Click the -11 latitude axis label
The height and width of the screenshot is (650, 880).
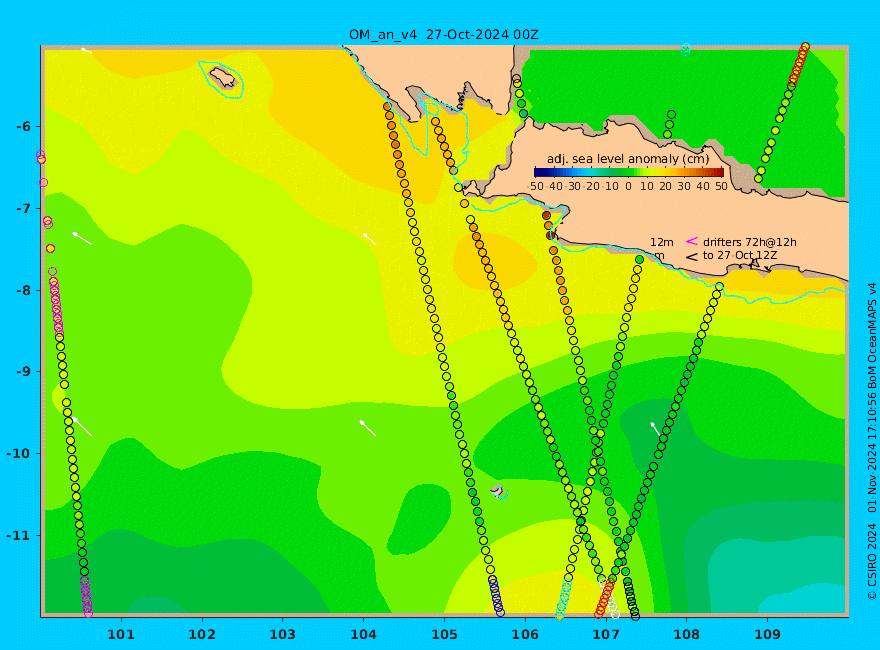click(x=20, y=535)
